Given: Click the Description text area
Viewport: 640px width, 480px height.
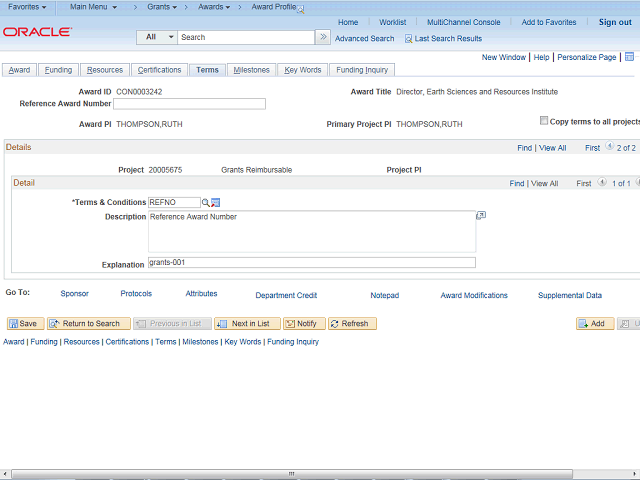Looking at the screenshot, I should click(312, 231).
